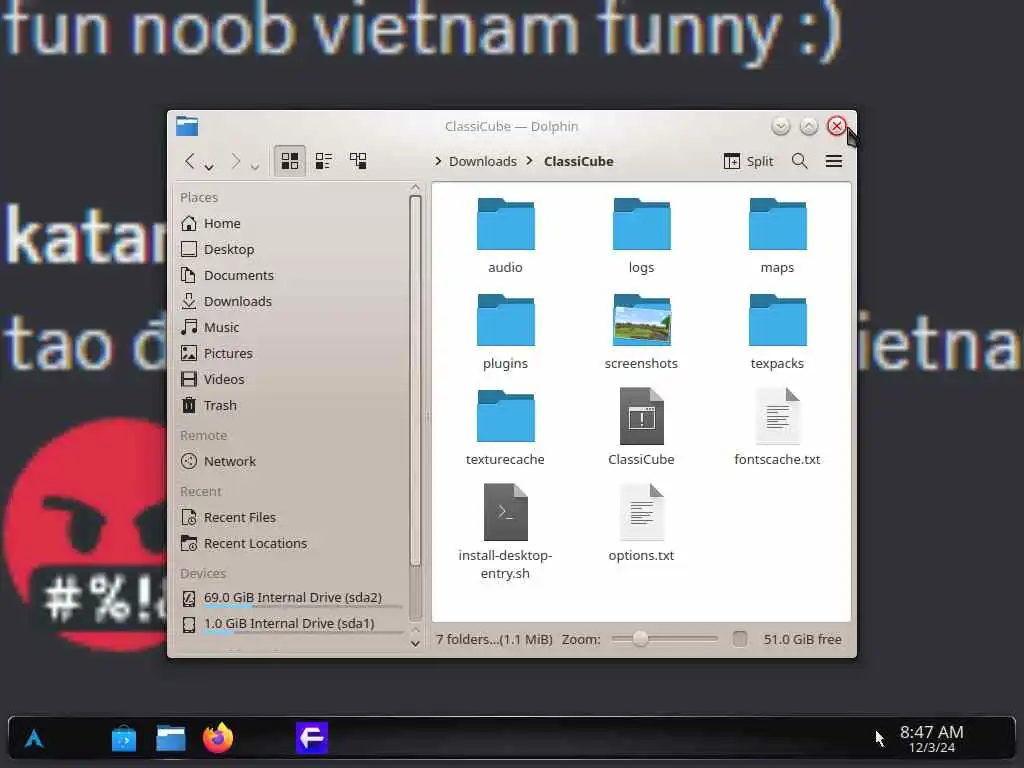
Task: Go back with the back arrow
Action: (x=189, y=161)
